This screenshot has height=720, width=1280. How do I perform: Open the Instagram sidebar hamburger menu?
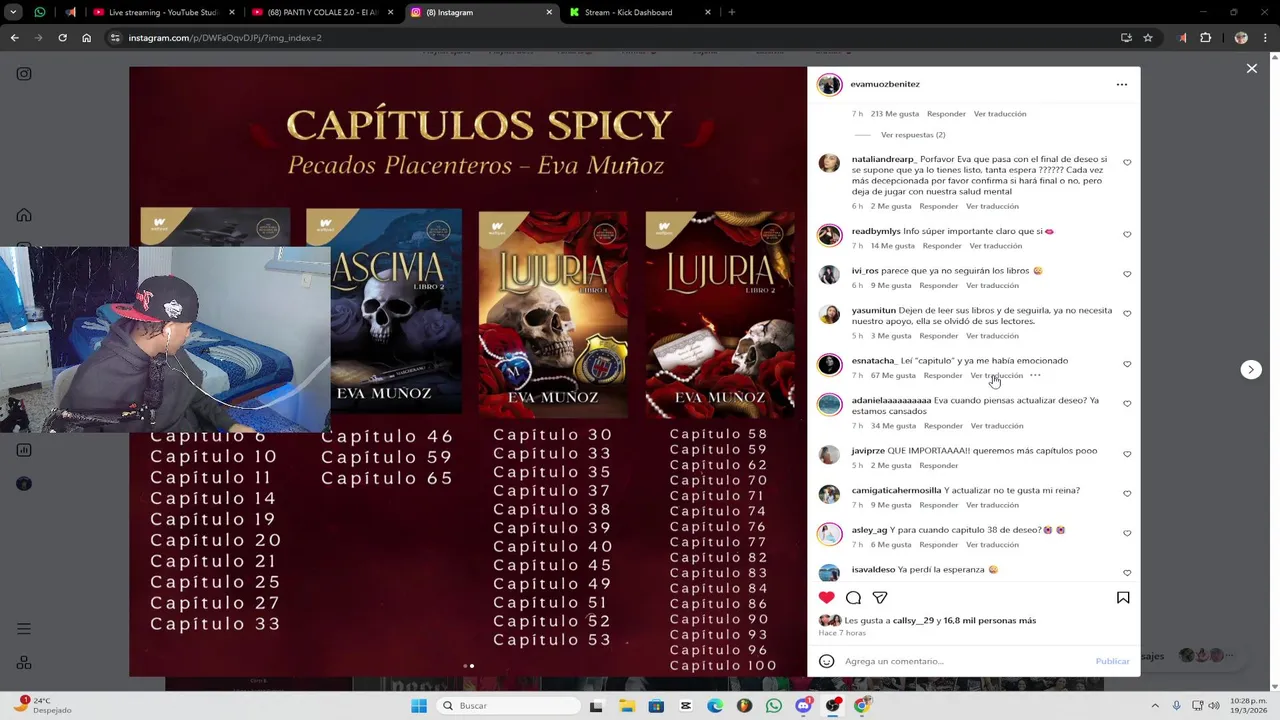[x=24, y=629]
